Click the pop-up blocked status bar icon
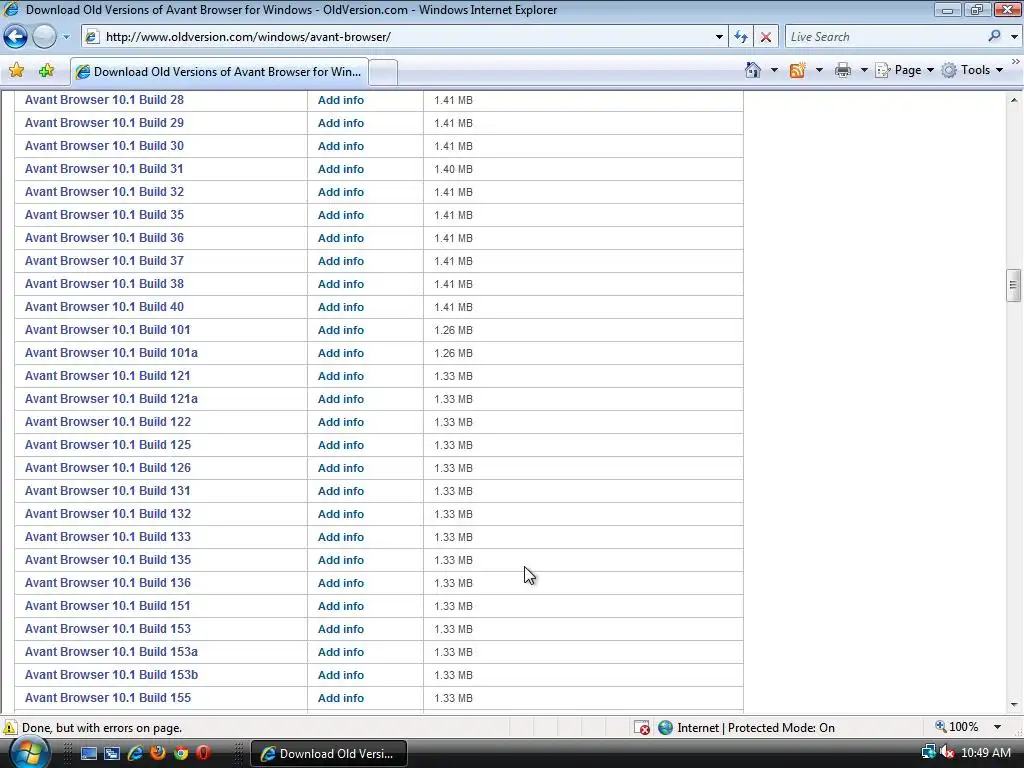This screenshot has height=768, width=1024. click(x=641, y=728)
